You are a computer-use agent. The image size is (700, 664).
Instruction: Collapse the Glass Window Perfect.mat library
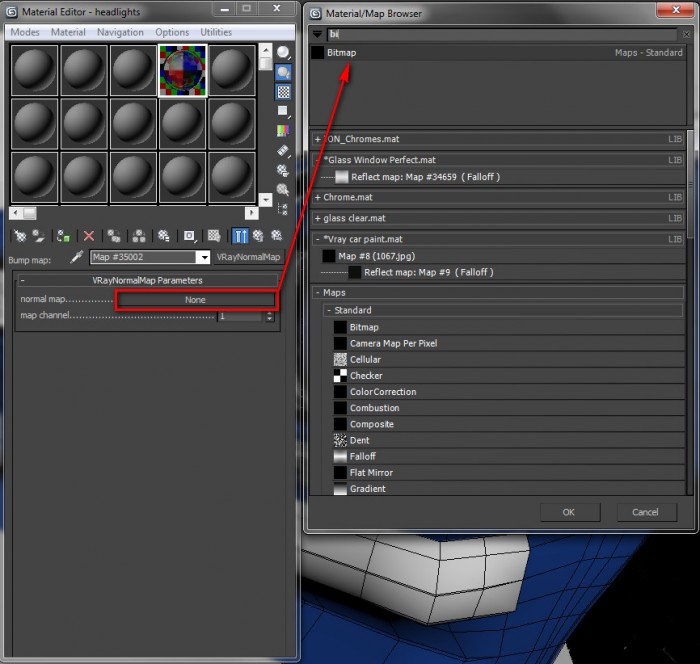[317, 160]
